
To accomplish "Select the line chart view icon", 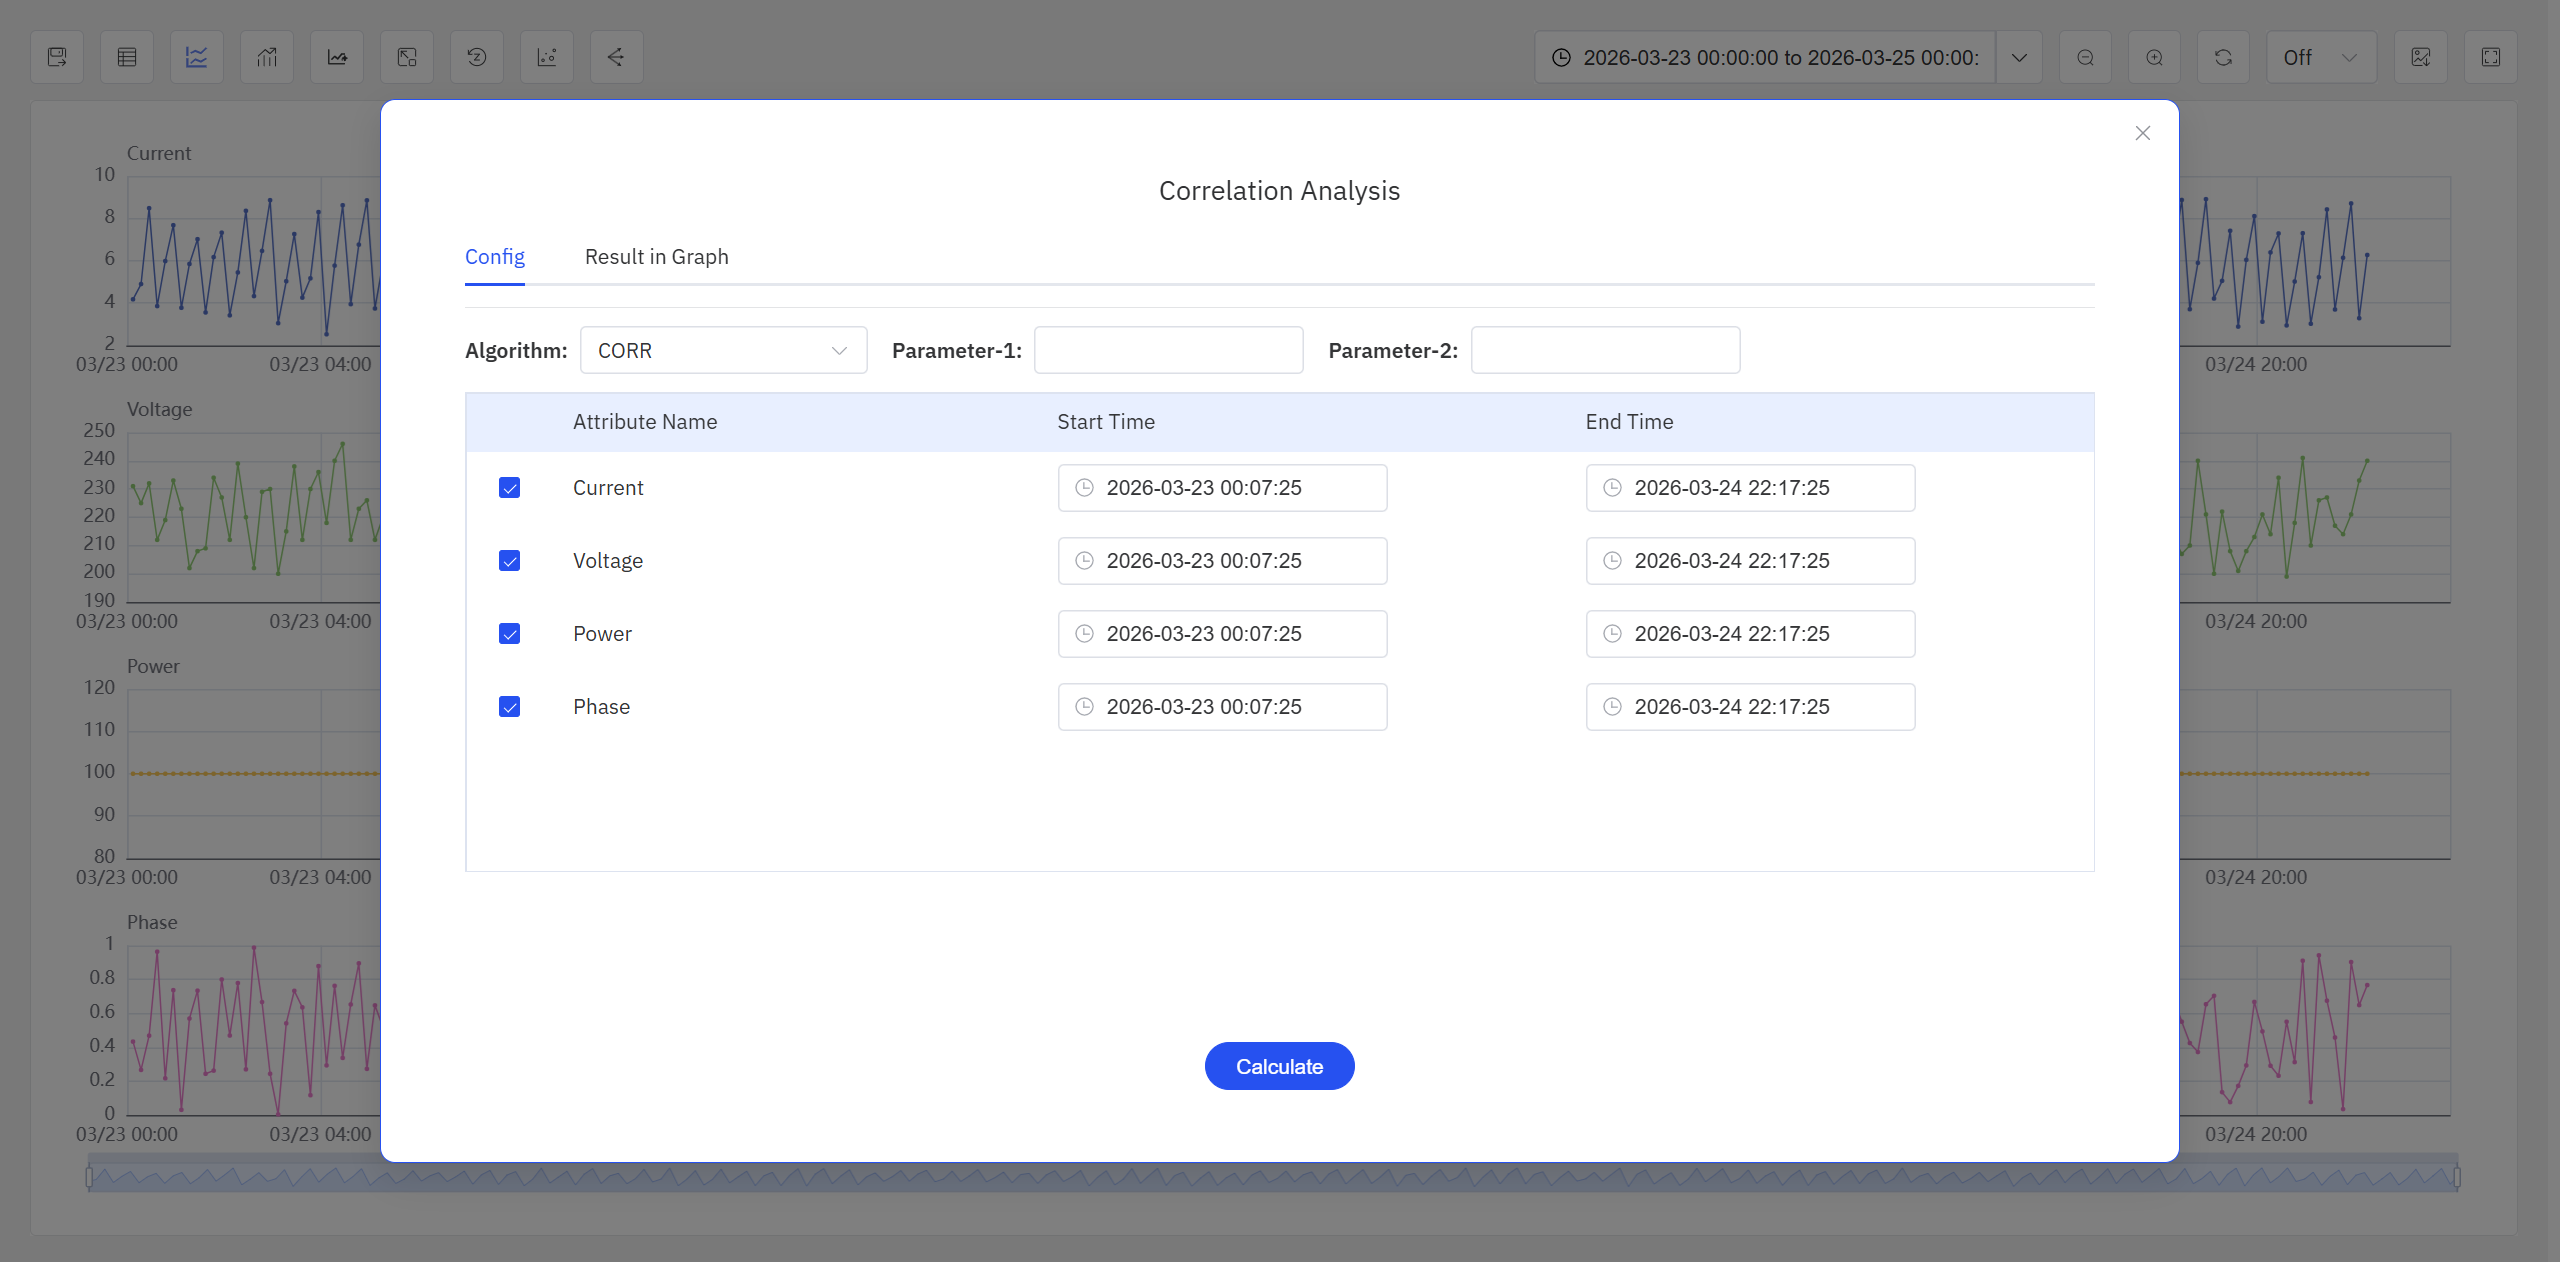I will tap(196, 57).
